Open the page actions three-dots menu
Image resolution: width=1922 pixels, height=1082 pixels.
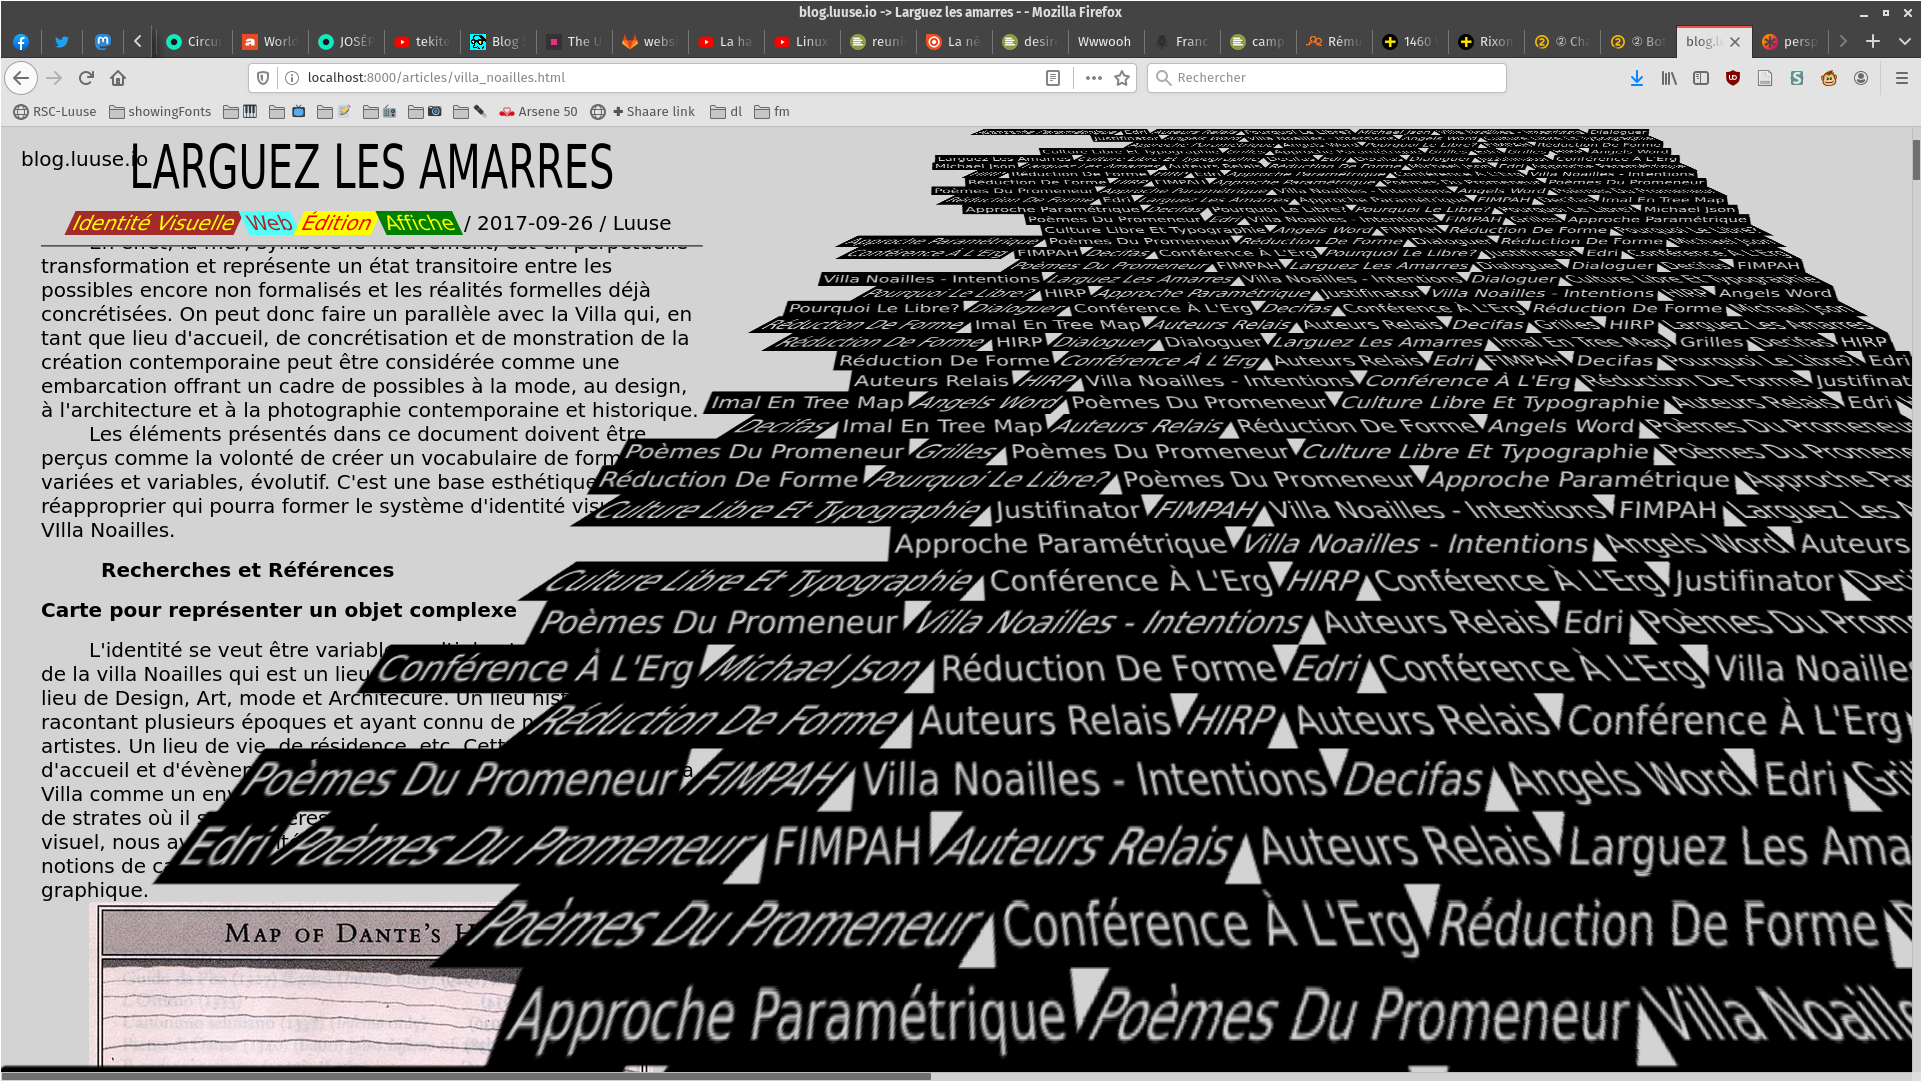(x=1093, y=78)
